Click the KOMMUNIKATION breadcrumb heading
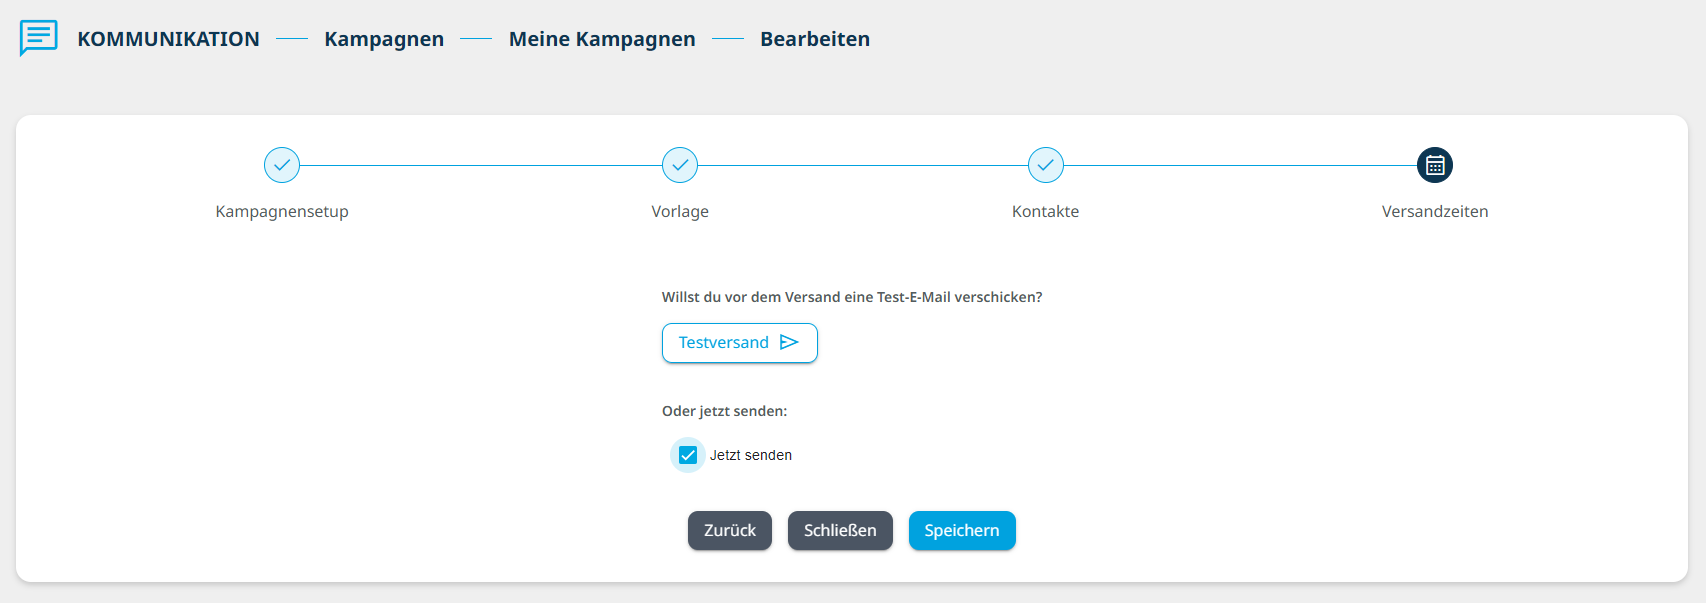 (168, 39)
